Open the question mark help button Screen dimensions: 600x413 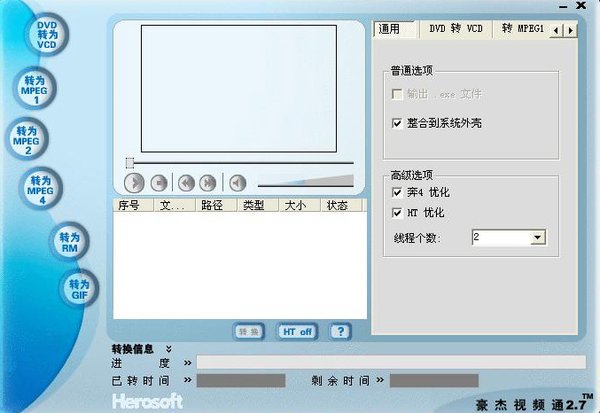pyautogui.click(x=340, y=331)
